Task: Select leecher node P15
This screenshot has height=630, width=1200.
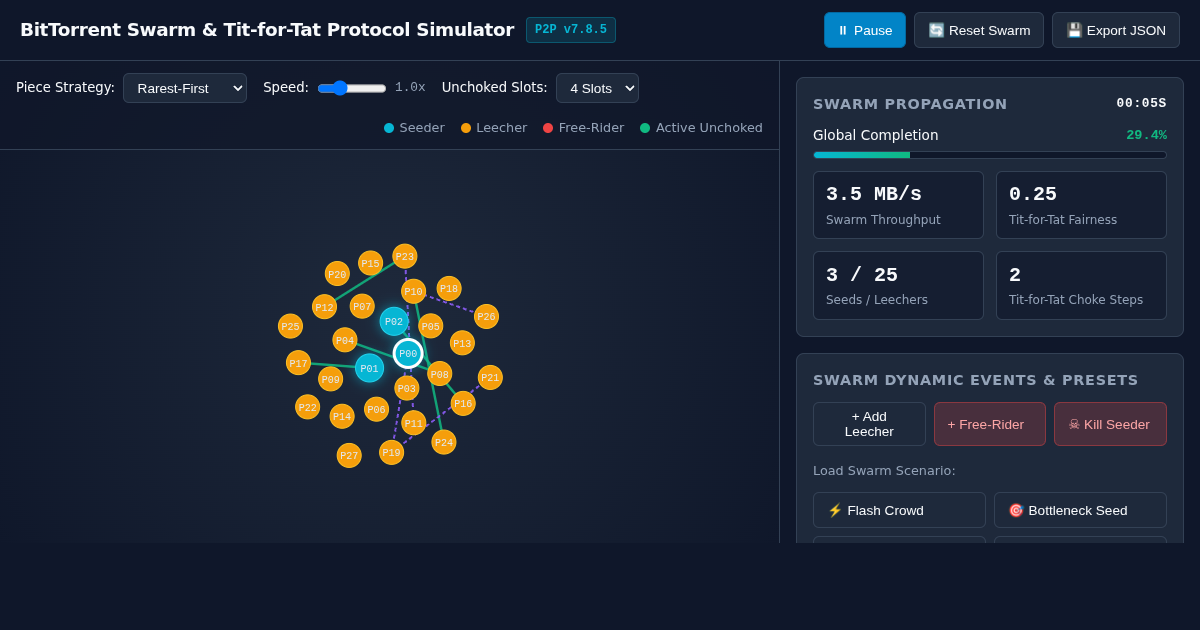Action: coord(370,263)
